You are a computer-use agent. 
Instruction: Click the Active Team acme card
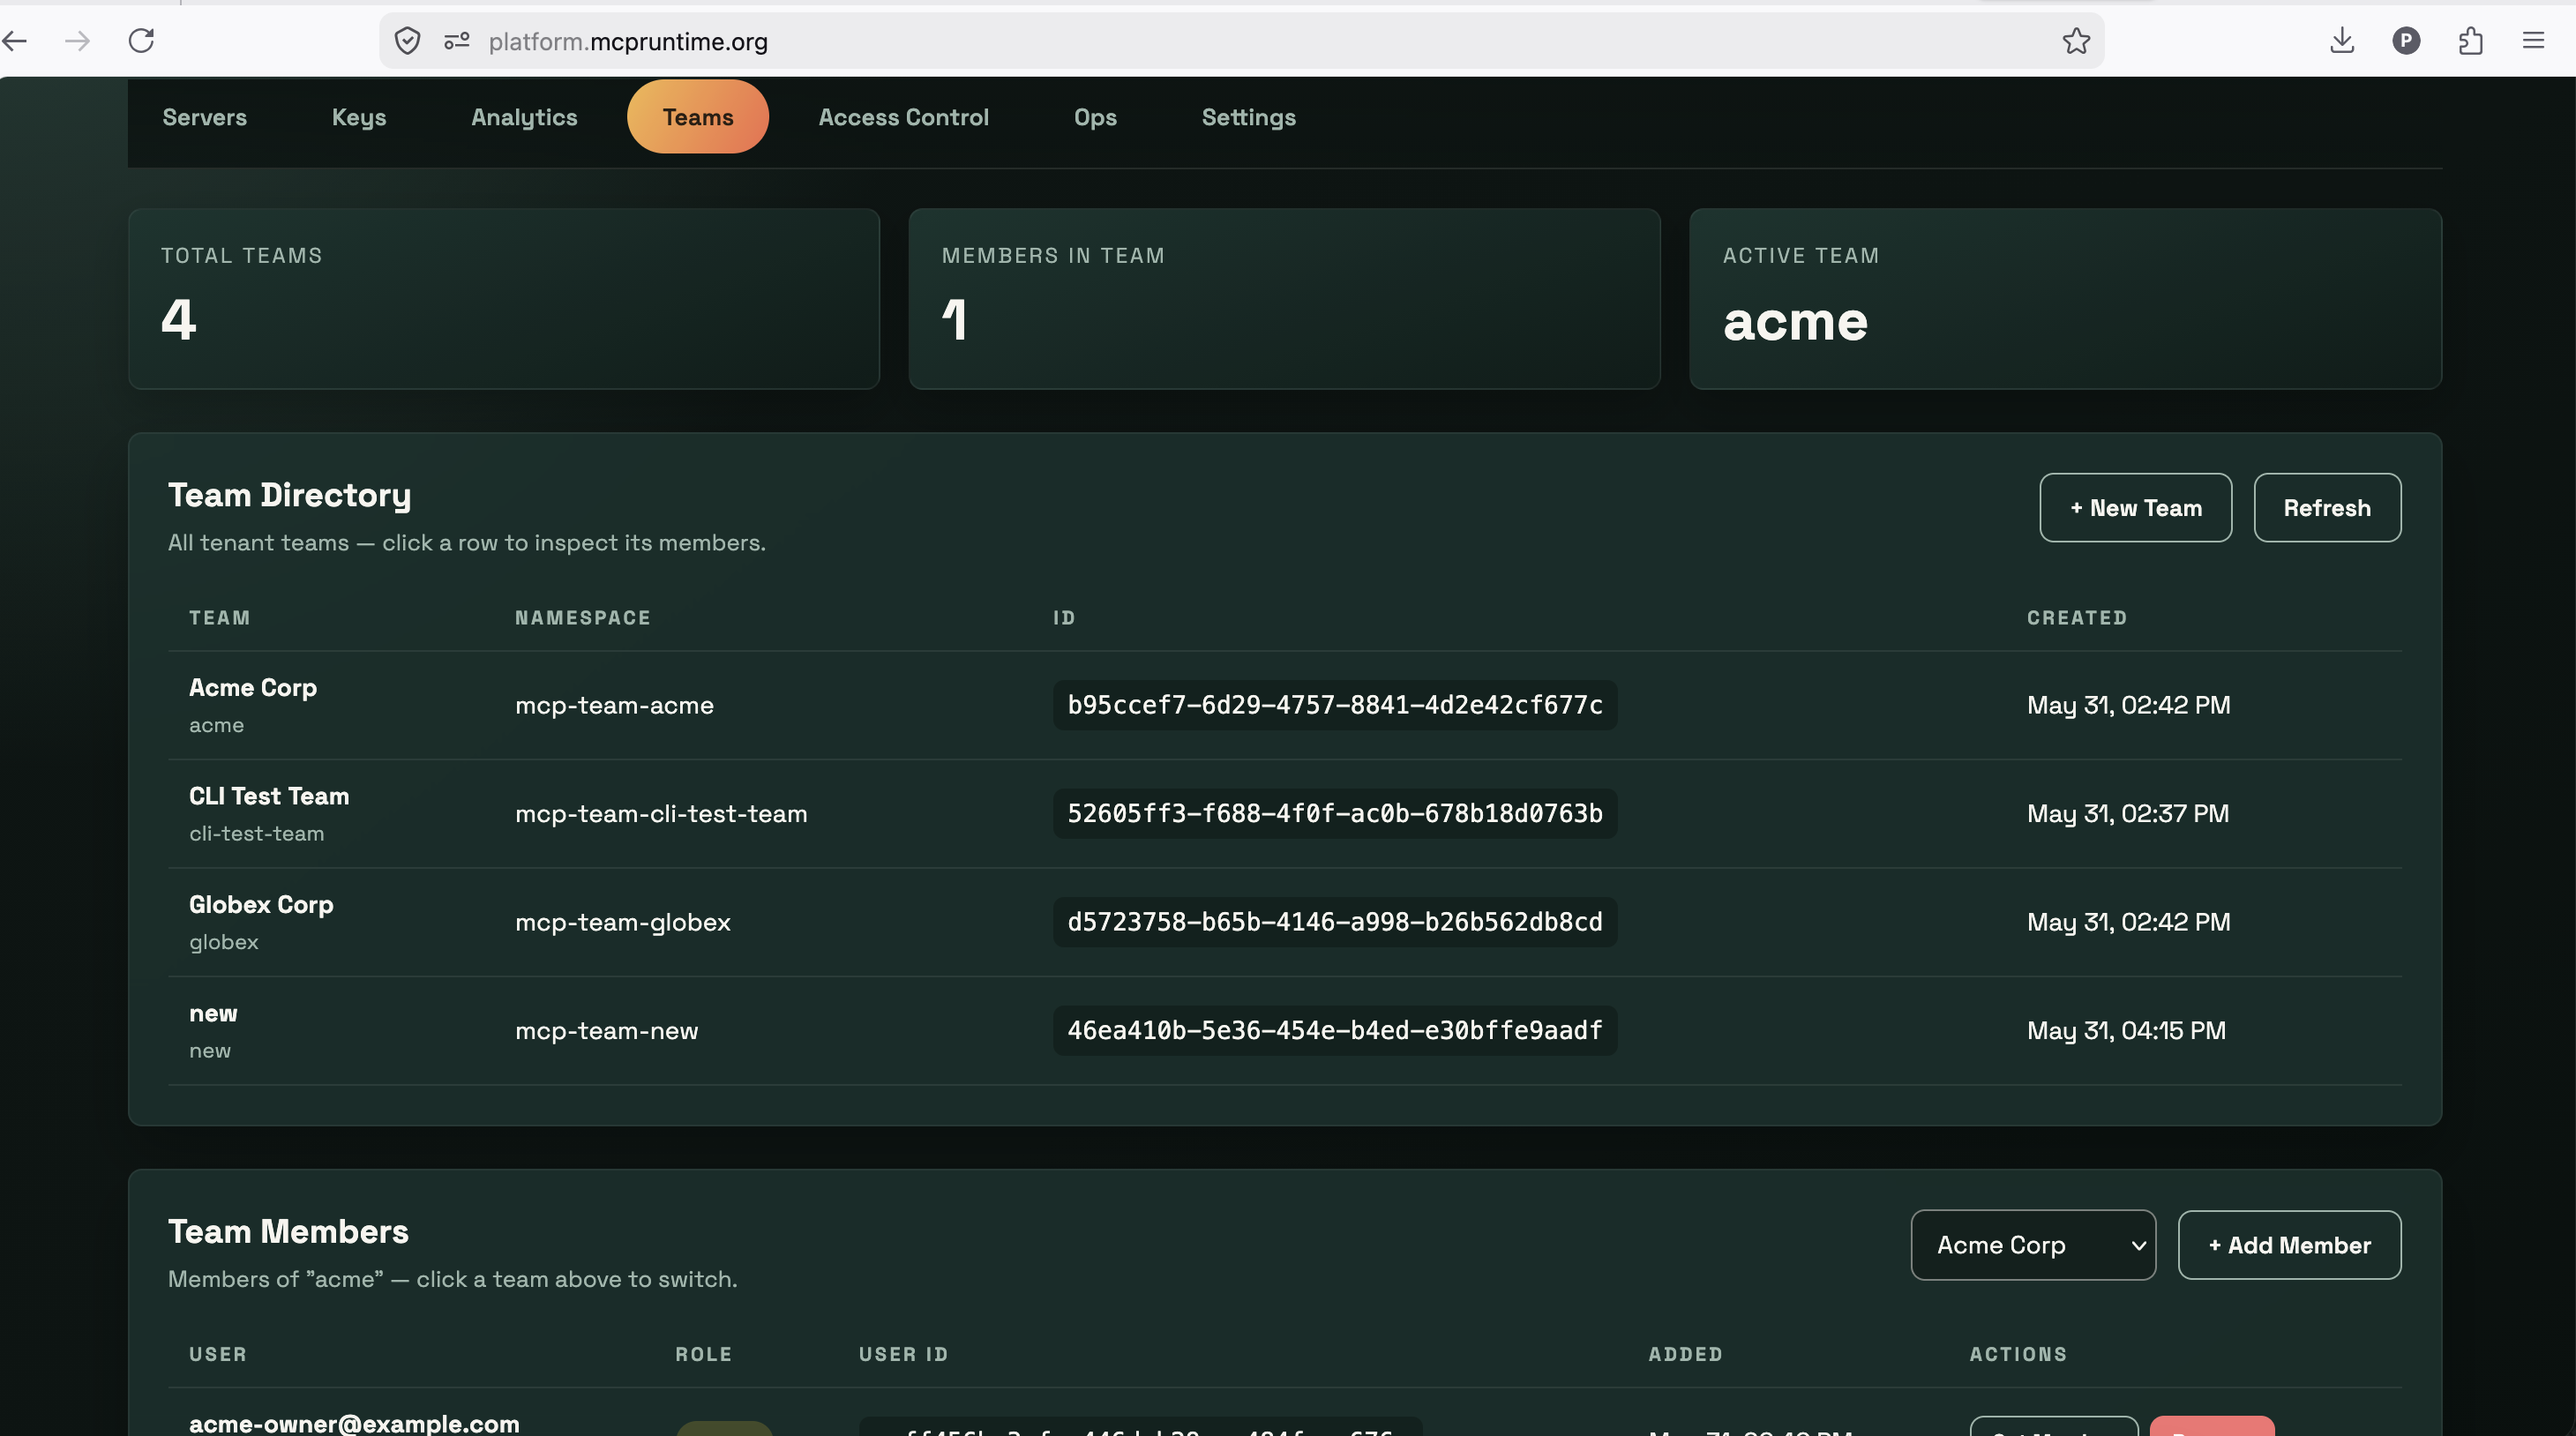(2065, 299)
